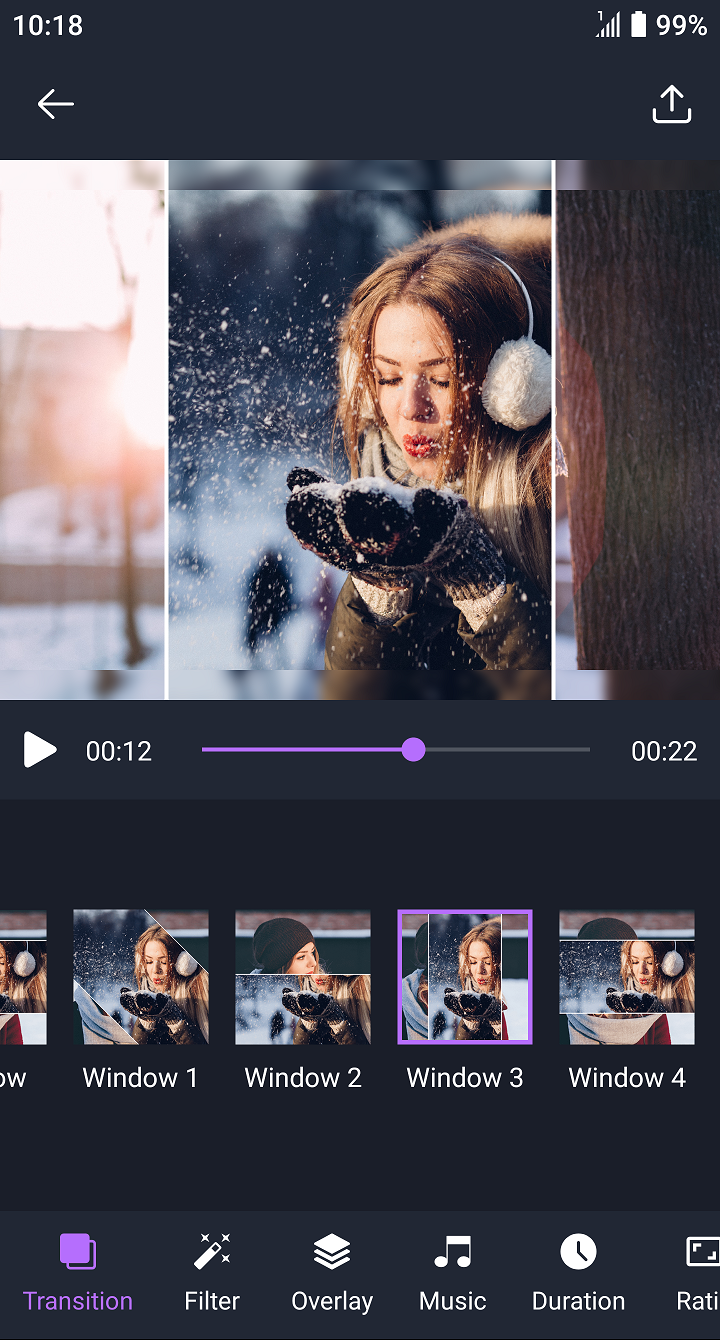The height and width of the screenshot is (1340, 720).
Task: Click the purple playback progress knob
Action: coord(413,750)
